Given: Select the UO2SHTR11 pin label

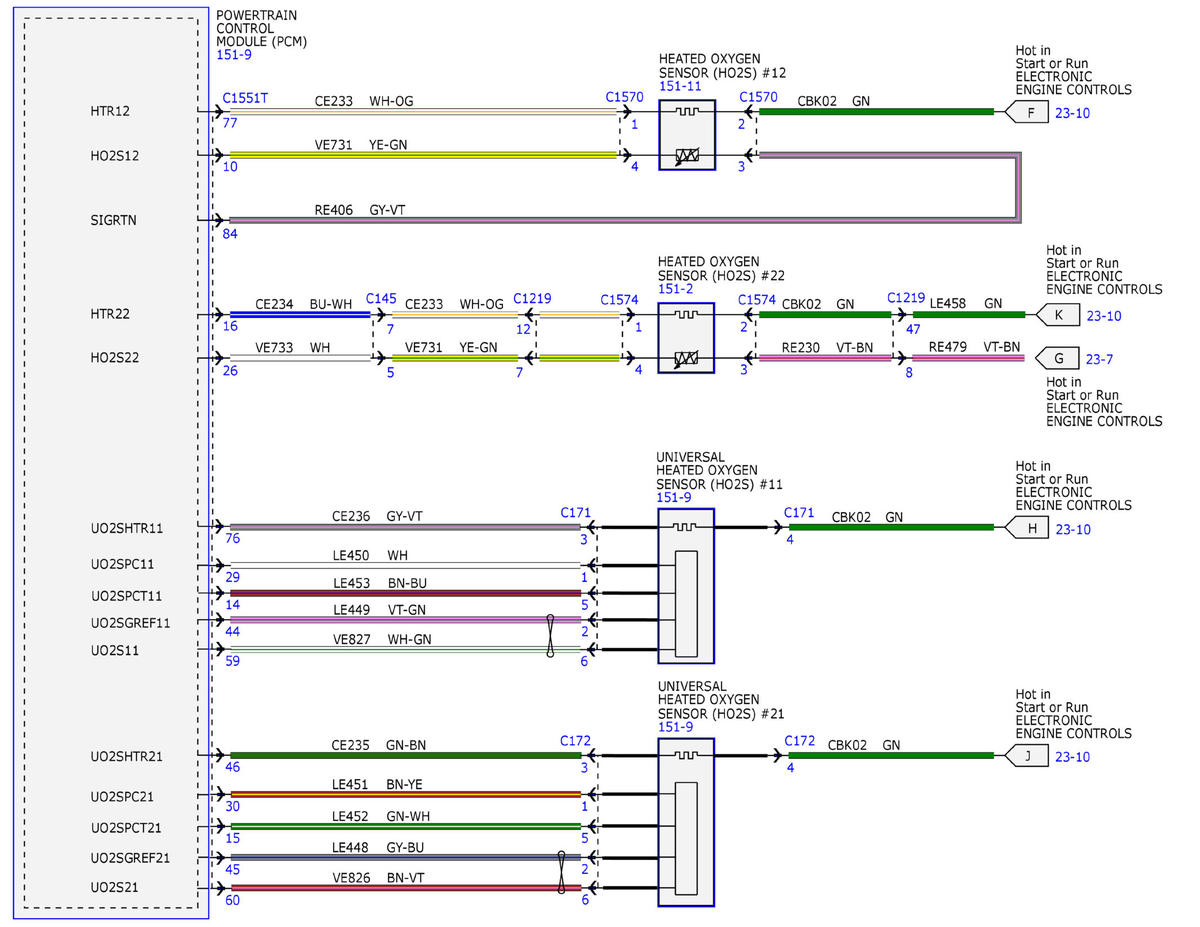Looking at the screenshot, I should (x=126, y=527).
